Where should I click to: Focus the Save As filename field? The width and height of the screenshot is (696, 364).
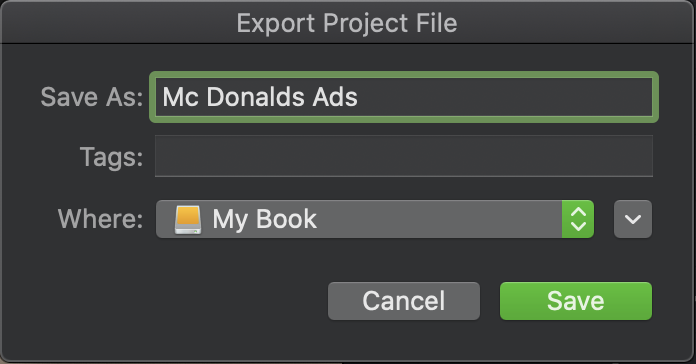click(x=403, y=97)
